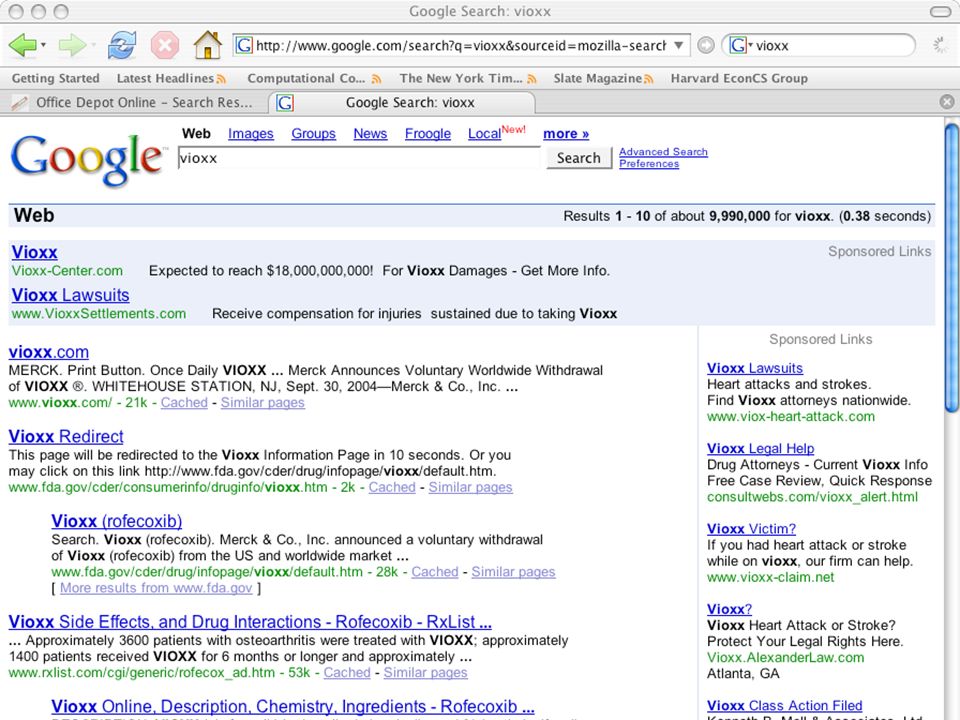This screenshot has height=720, width=960.
Task: Click the vertical scrollbar thumb
Action: click(x=951, y=269)
